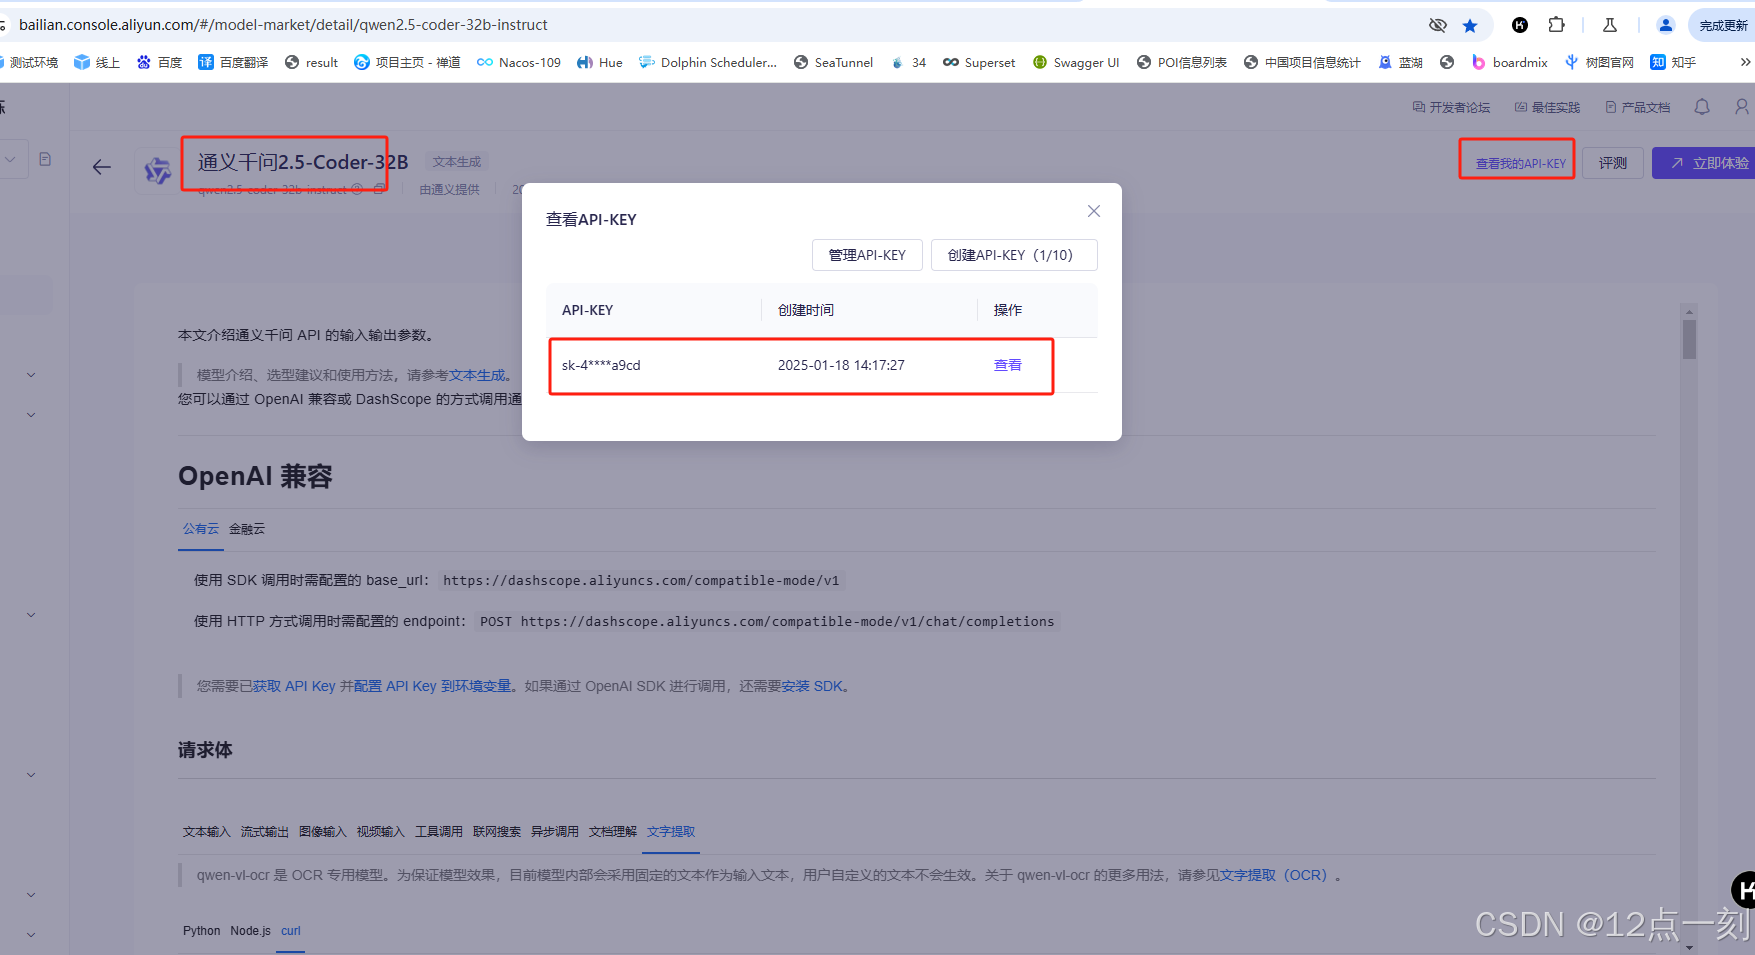The width and height of the screenshot is (1755, 955).
Task: Click the API key text sk-4****a9cd
Action: tap(601, 365)
